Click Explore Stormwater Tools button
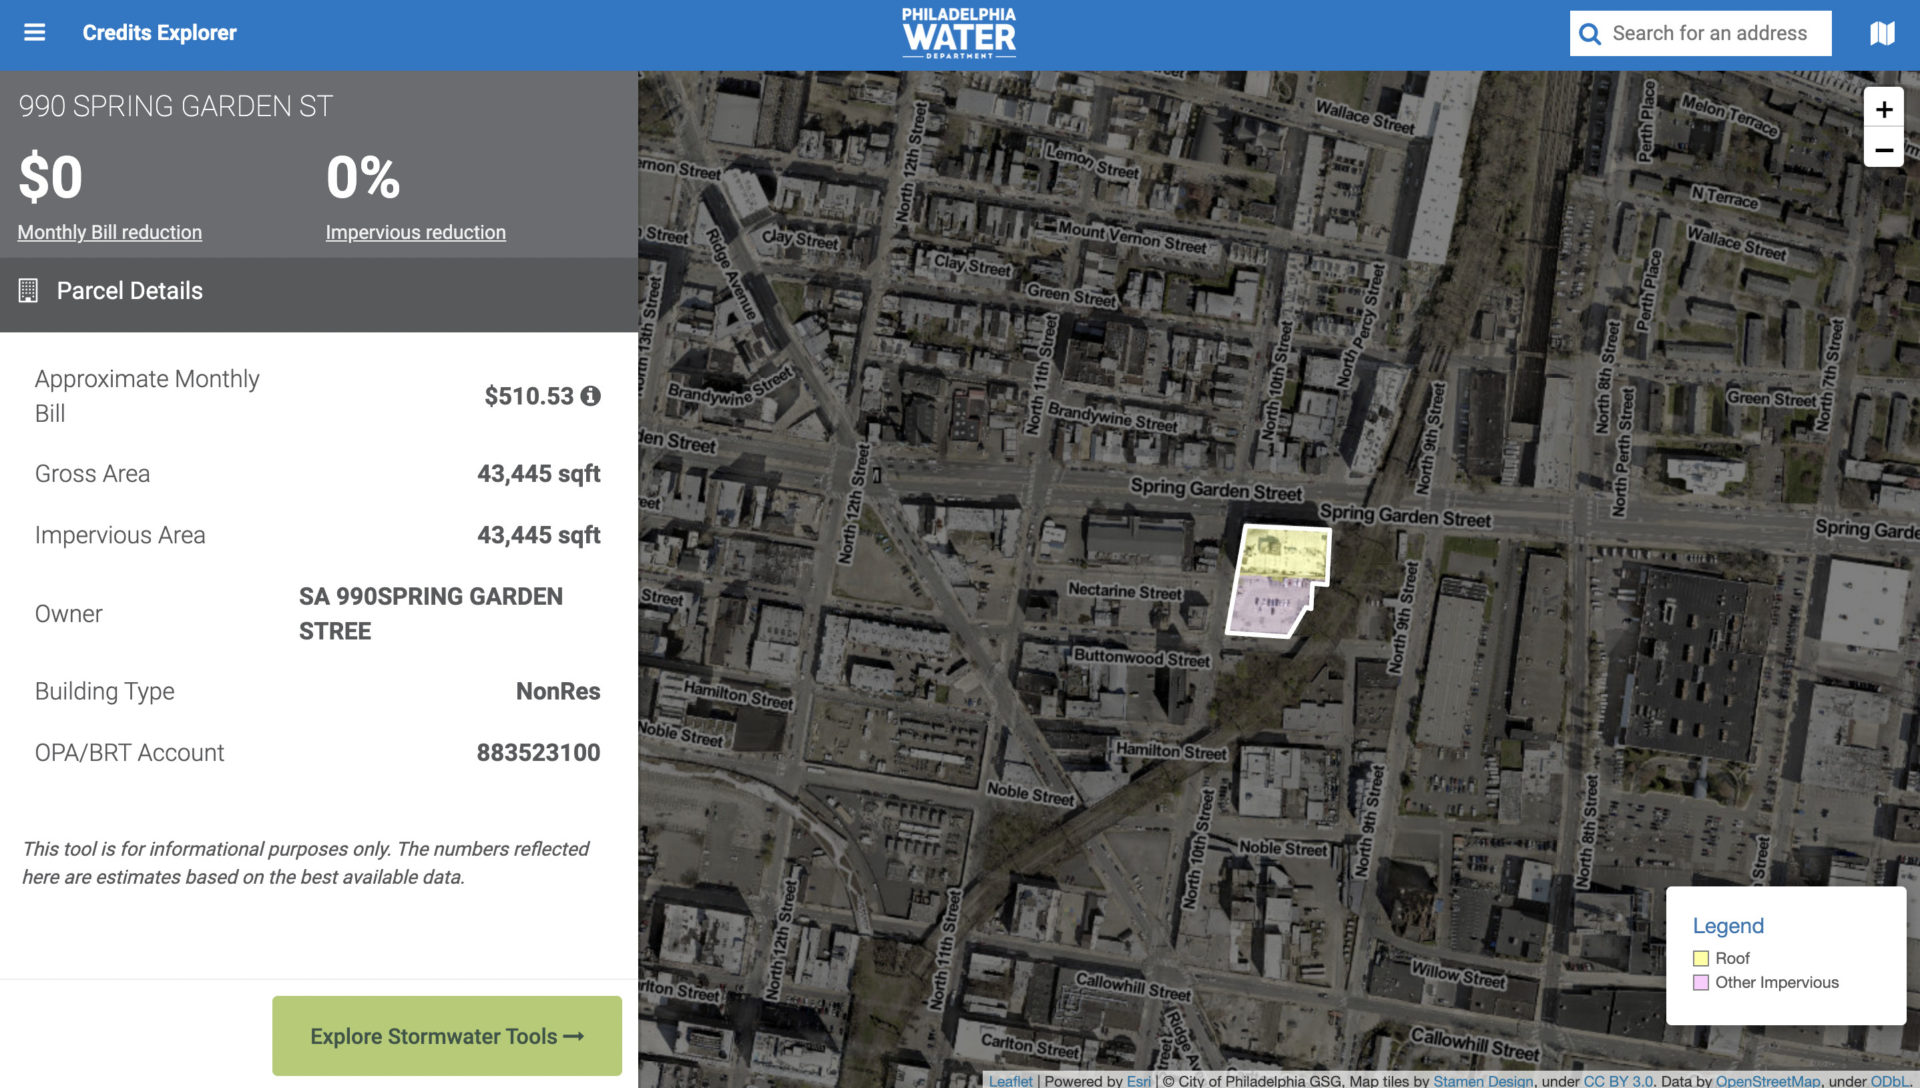 pos(447,1036)
